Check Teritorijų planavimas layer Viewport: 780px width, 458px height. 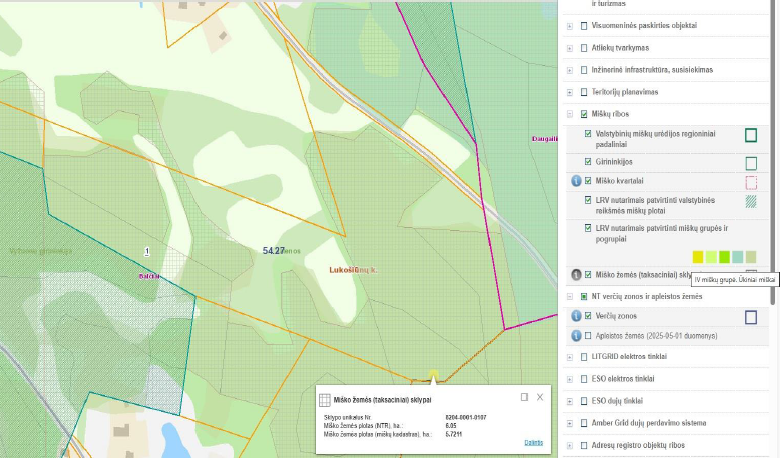[584, 92]
